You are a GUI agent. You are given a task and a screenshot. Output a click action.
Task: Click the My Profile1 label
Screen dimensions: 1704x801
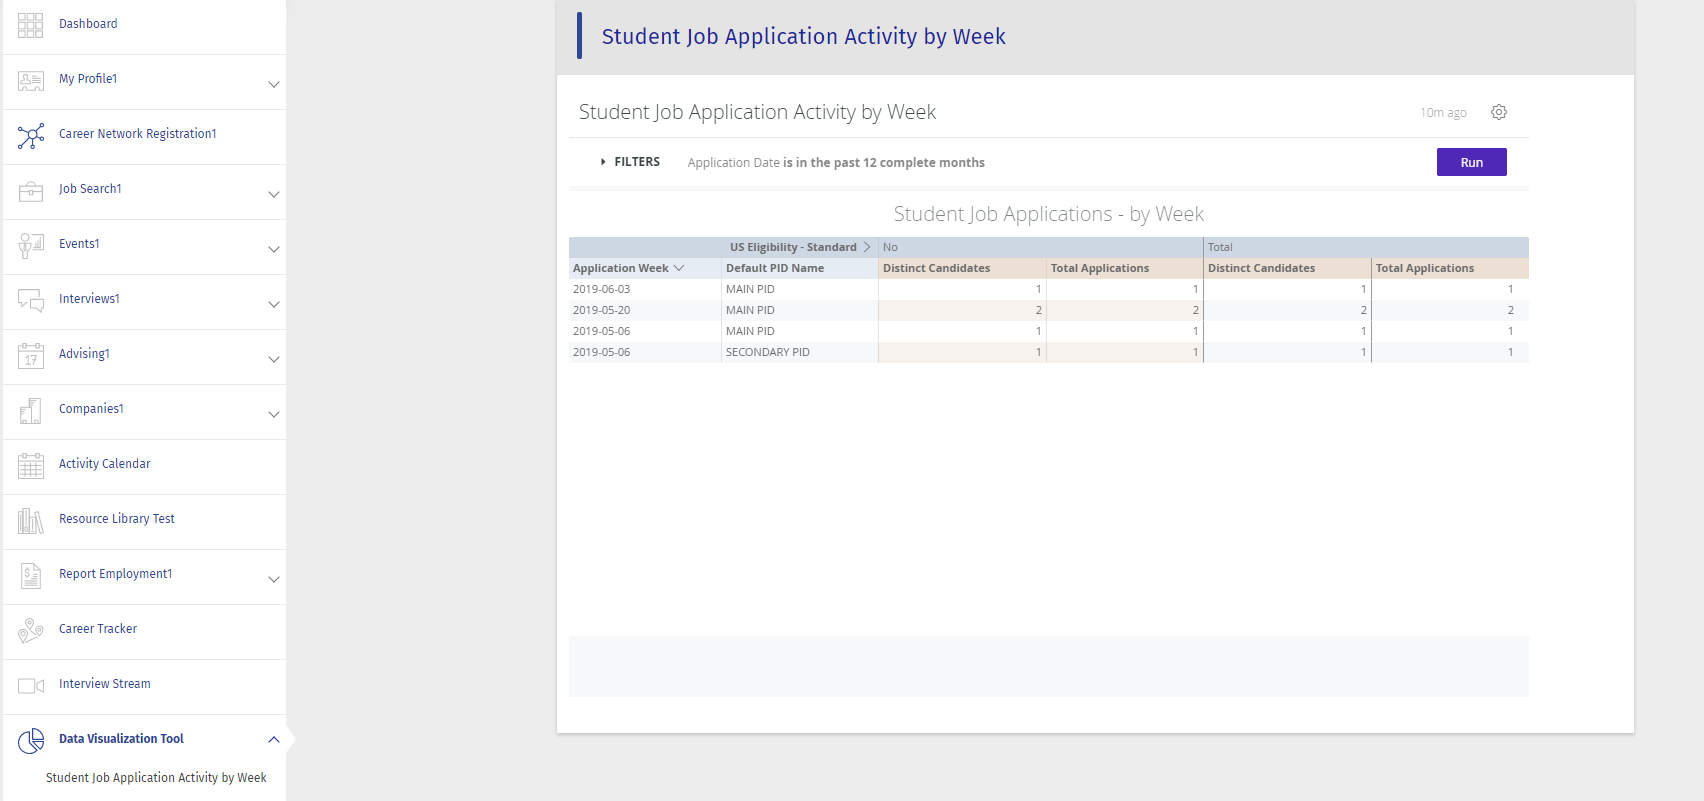(x=88, y=79)
